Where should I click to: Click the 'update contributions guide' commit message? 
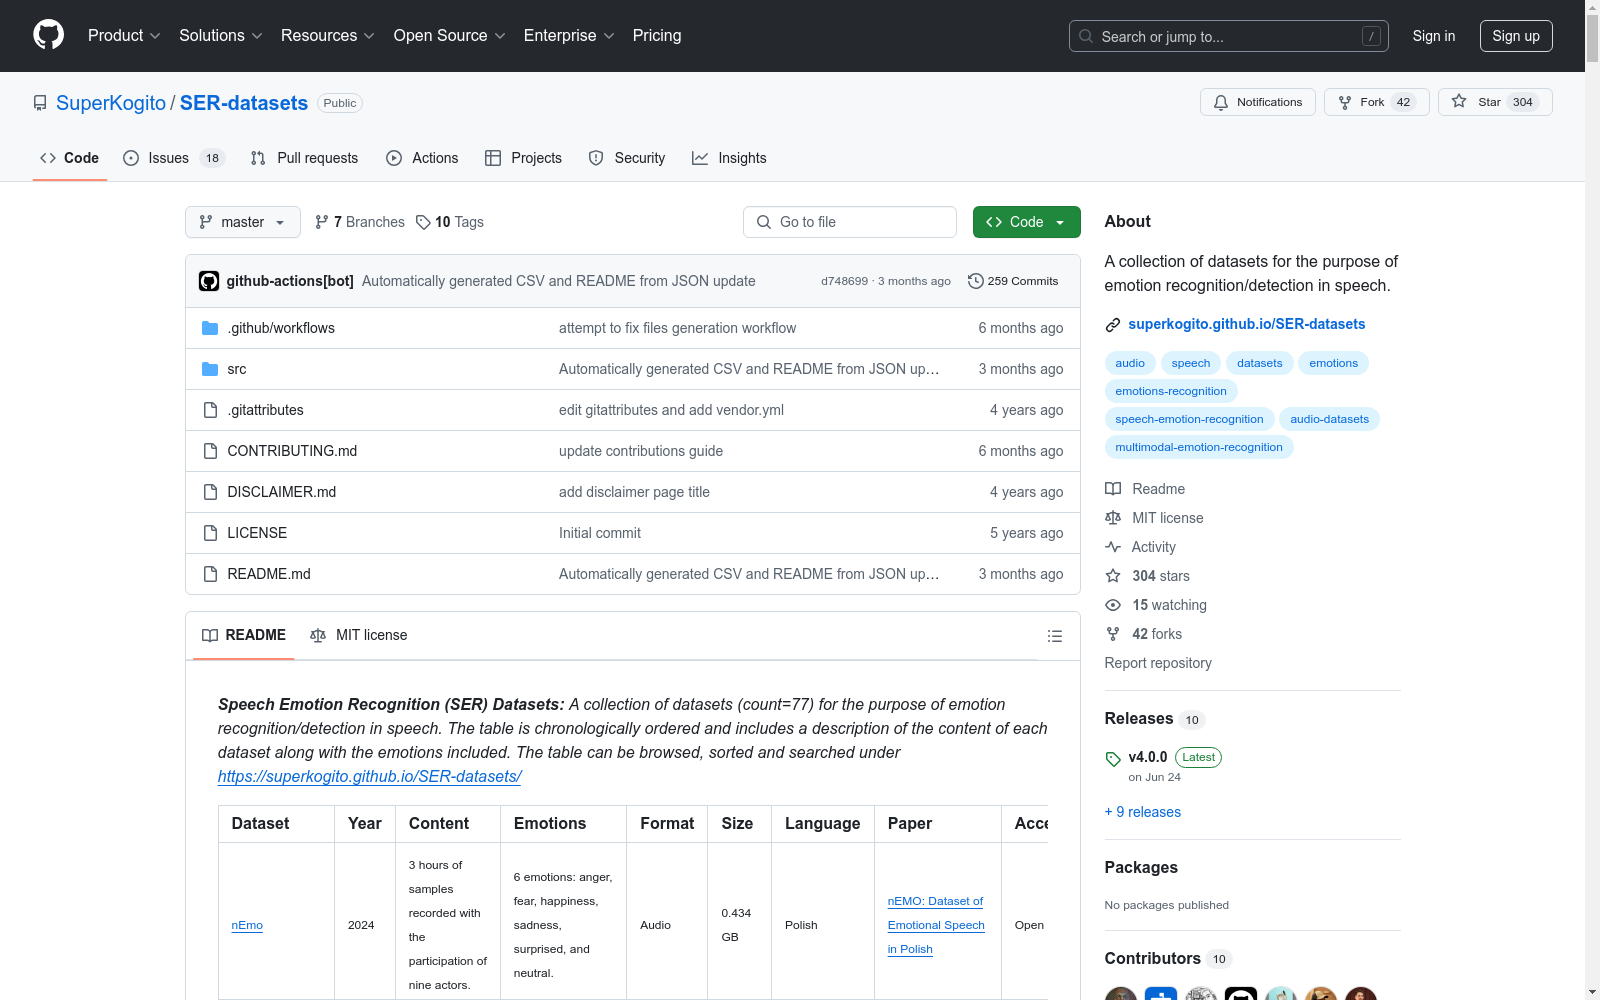(641, 451)
